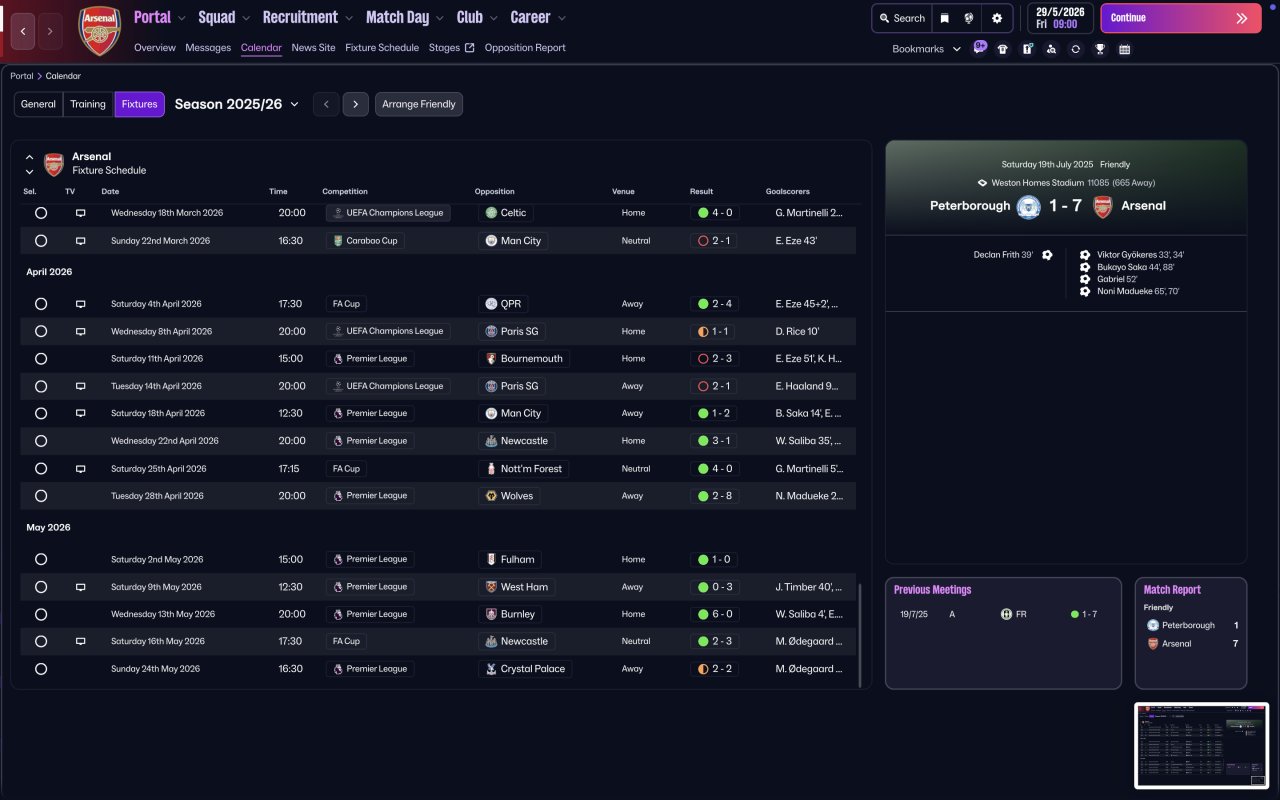Image resolution: width=1280 pixels, height=800 pixels.
Task: Select the Celtic fixture radio button
Action: pyautogui.click(x=41, y=213)
